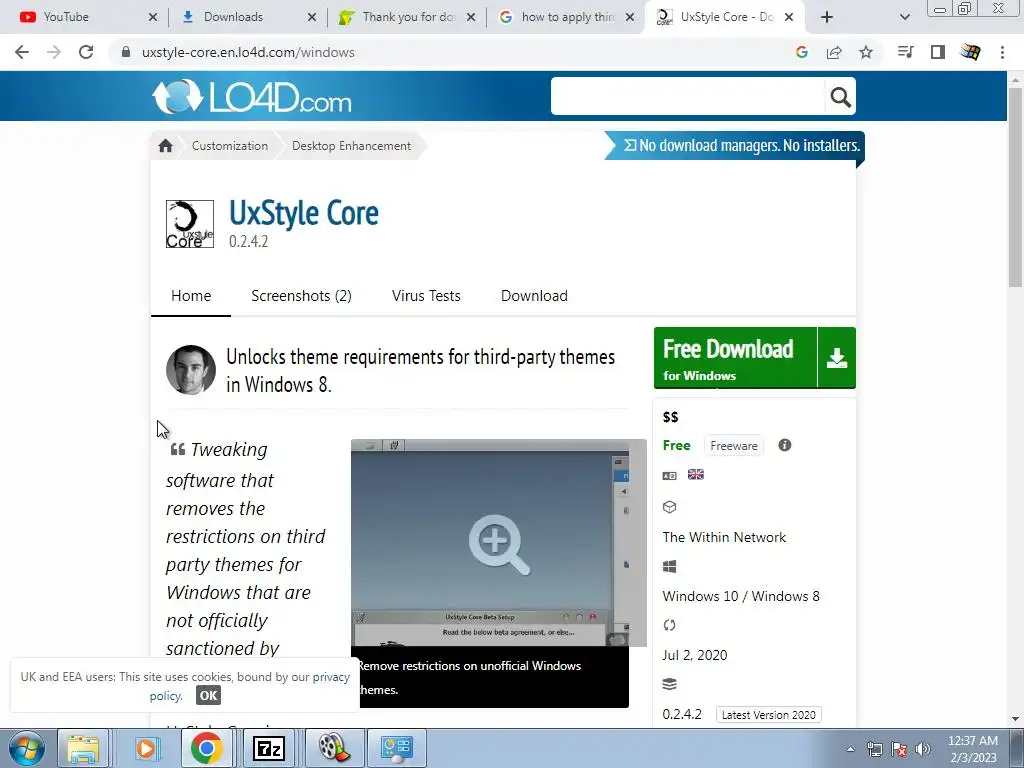
Task: Close the YouTube tab
Action: click(x=153, y=17)
